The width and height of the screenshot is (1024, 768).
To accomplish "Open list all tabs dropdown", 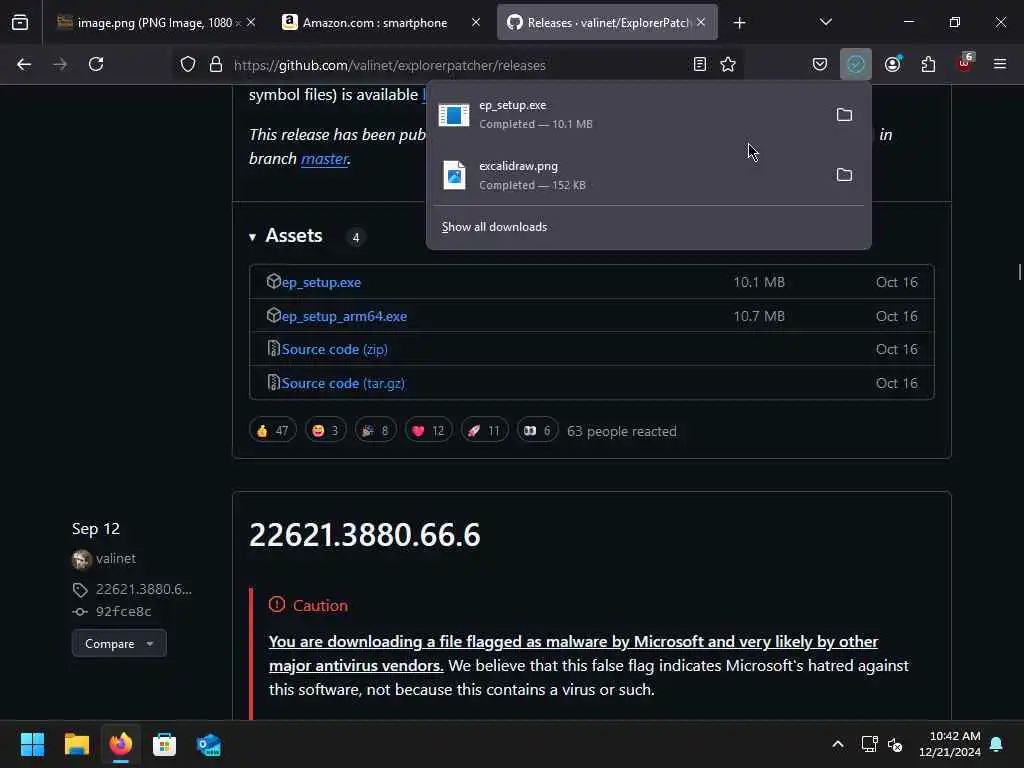I will [x=825, y=22].
